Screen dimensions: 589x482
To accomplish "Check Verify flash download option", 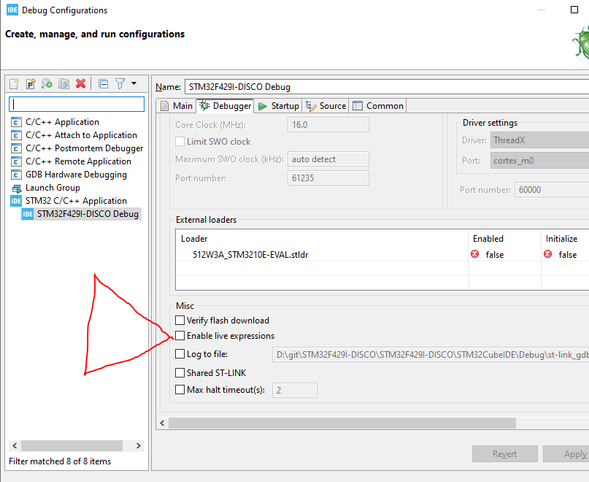I will click(x=180, y=320).
